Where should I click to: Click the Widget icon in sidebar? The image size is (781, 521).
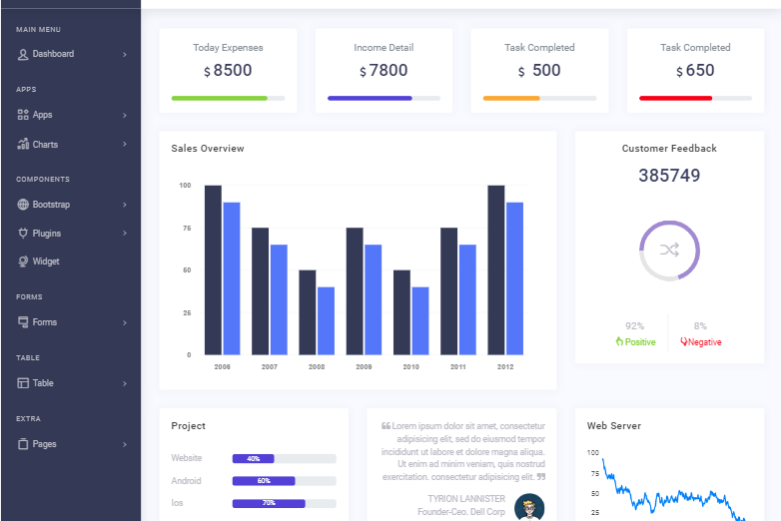point(23,262)
